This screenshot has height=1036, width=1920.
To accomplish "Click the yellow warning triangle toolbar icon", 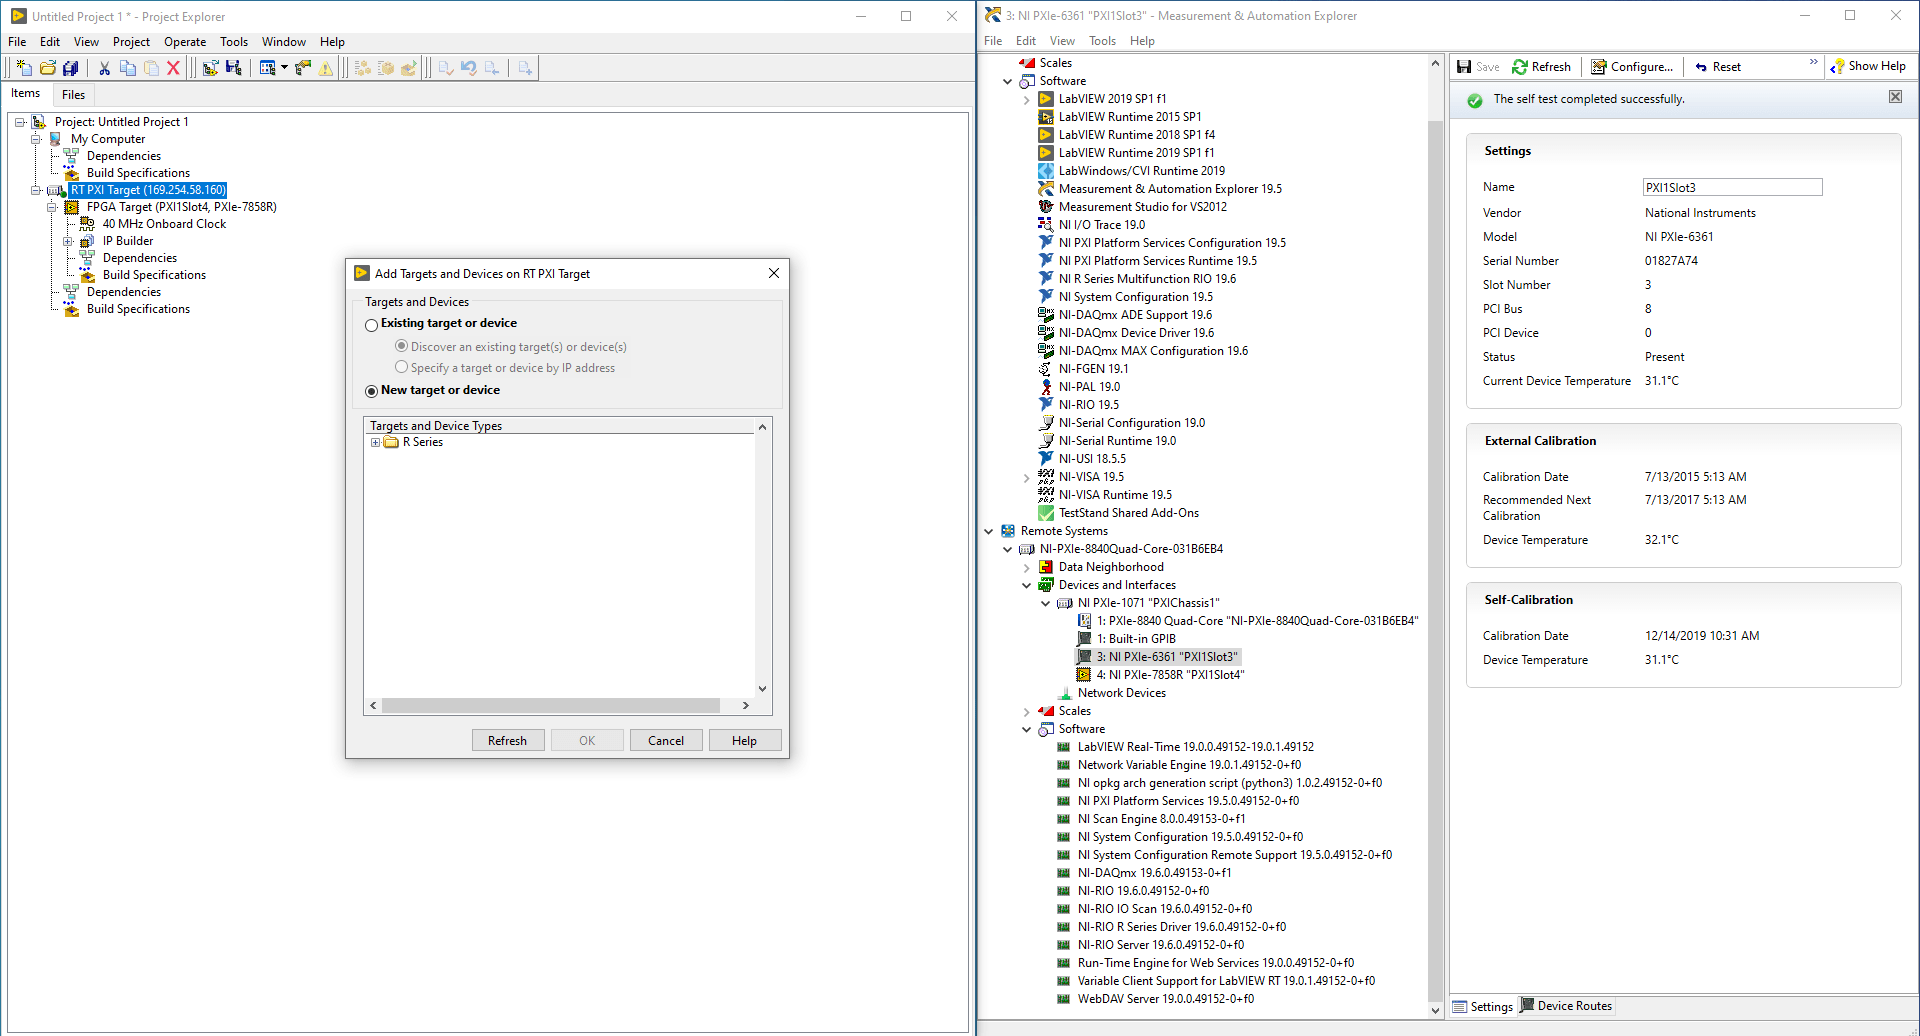I will pos(326,68).
